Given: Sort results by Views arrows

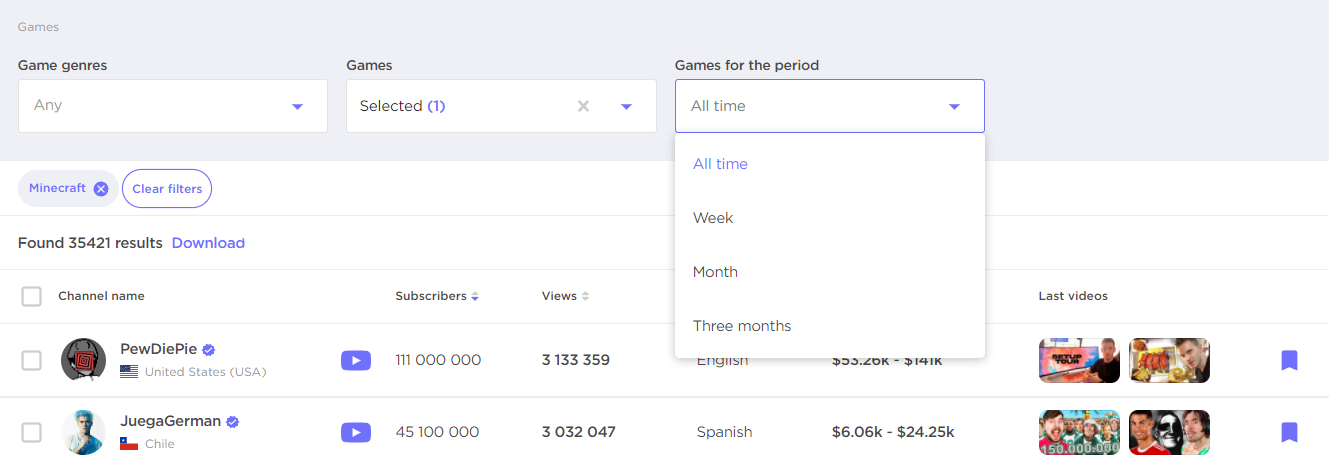Looking at the screenshot, I should [585, 296].
